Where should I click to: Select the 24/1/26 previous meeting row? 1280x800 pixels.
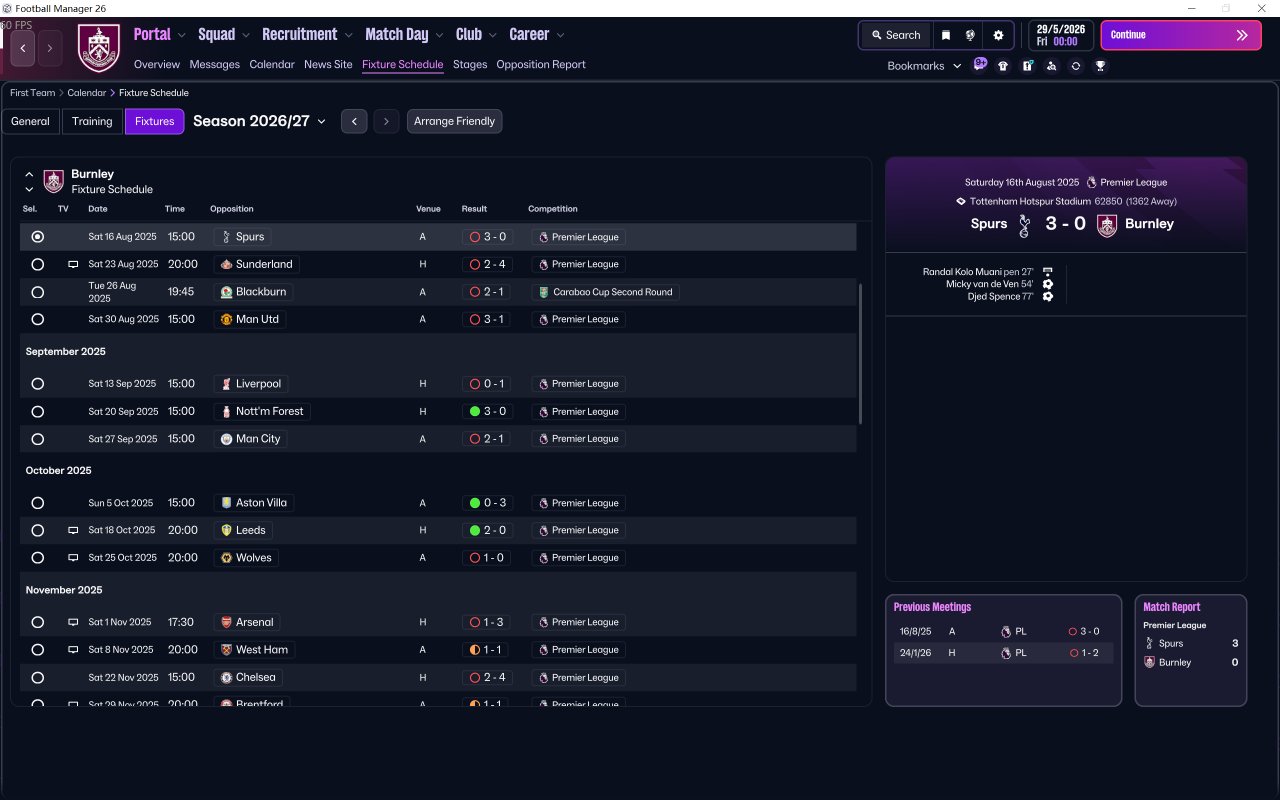click(x=1003, y=653)
